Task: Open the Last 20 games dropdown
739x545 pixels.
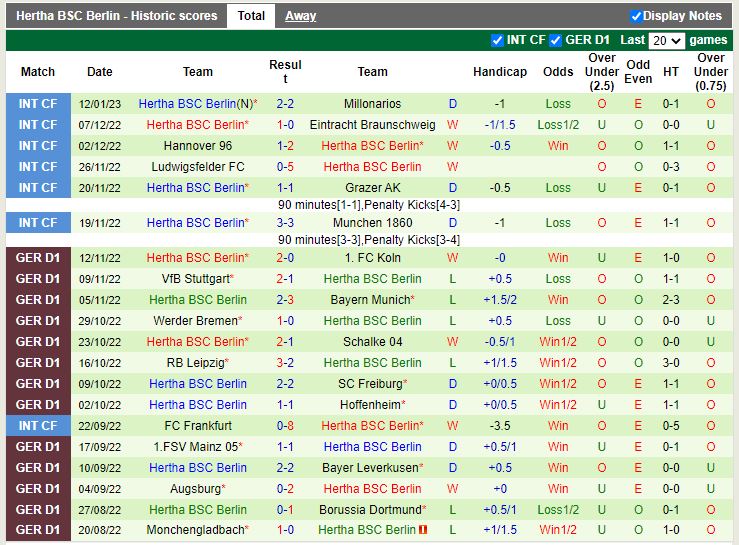Action: [x=666, y=41]
